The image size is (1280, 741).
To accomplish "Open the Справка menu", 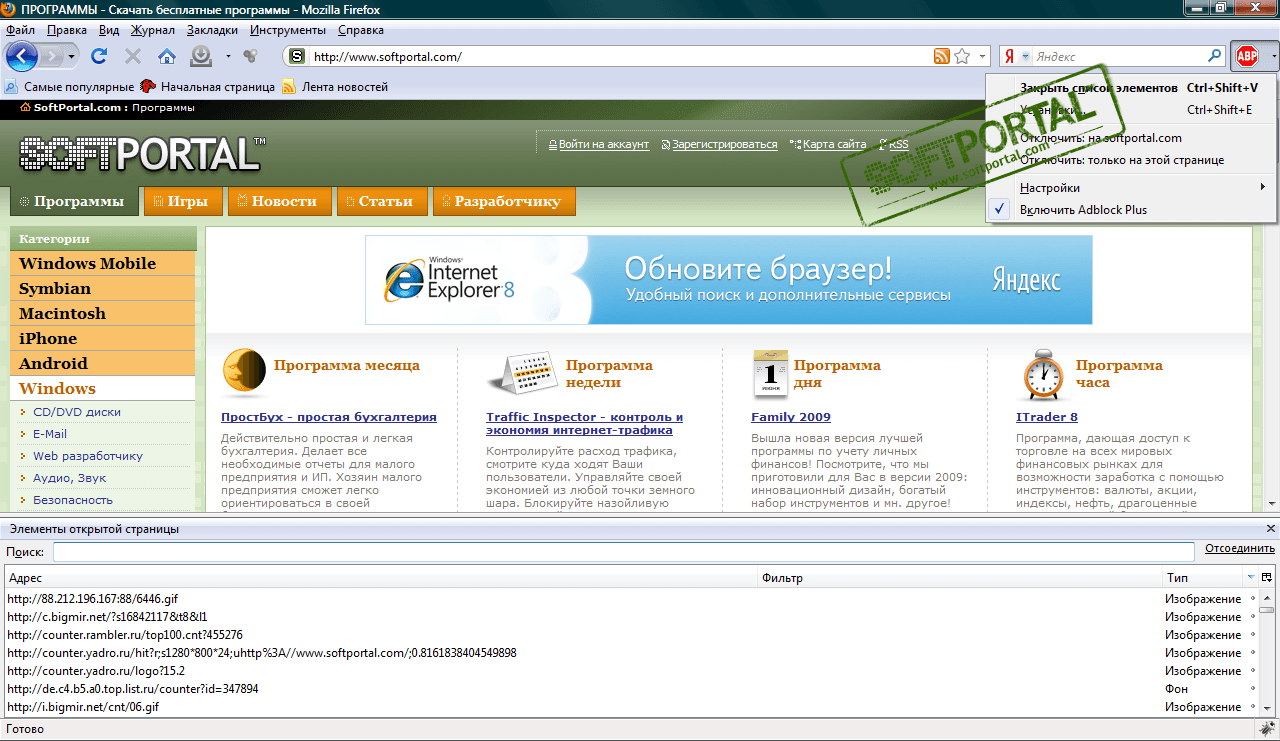I will click(361, 30).
